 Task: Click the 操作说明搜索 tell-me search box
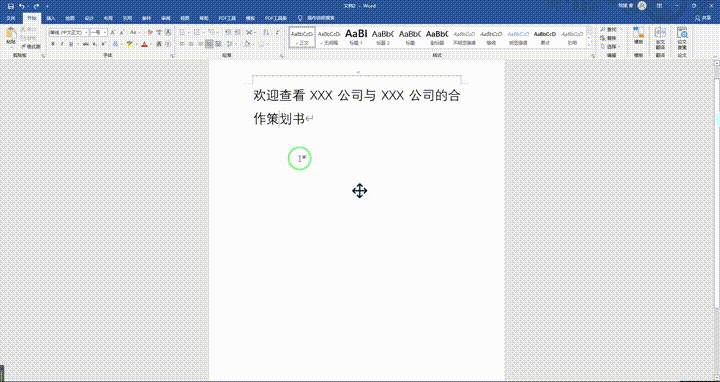click(316, 18)
